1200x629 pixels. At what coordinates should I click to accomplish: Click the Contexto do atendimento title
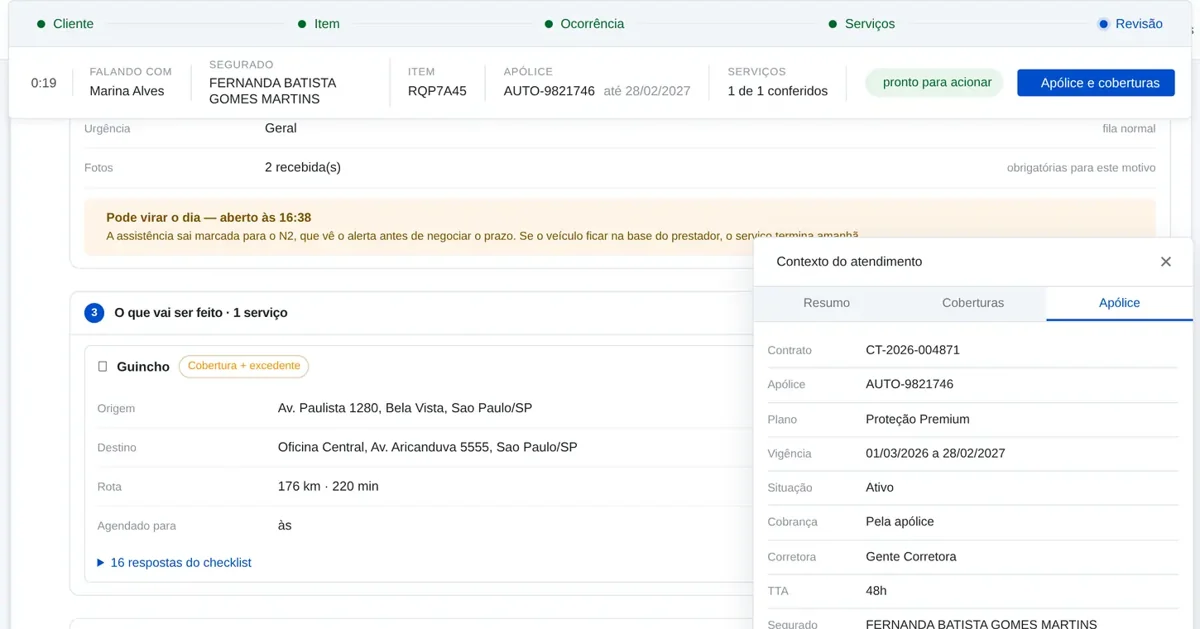[x=849, y=261]
